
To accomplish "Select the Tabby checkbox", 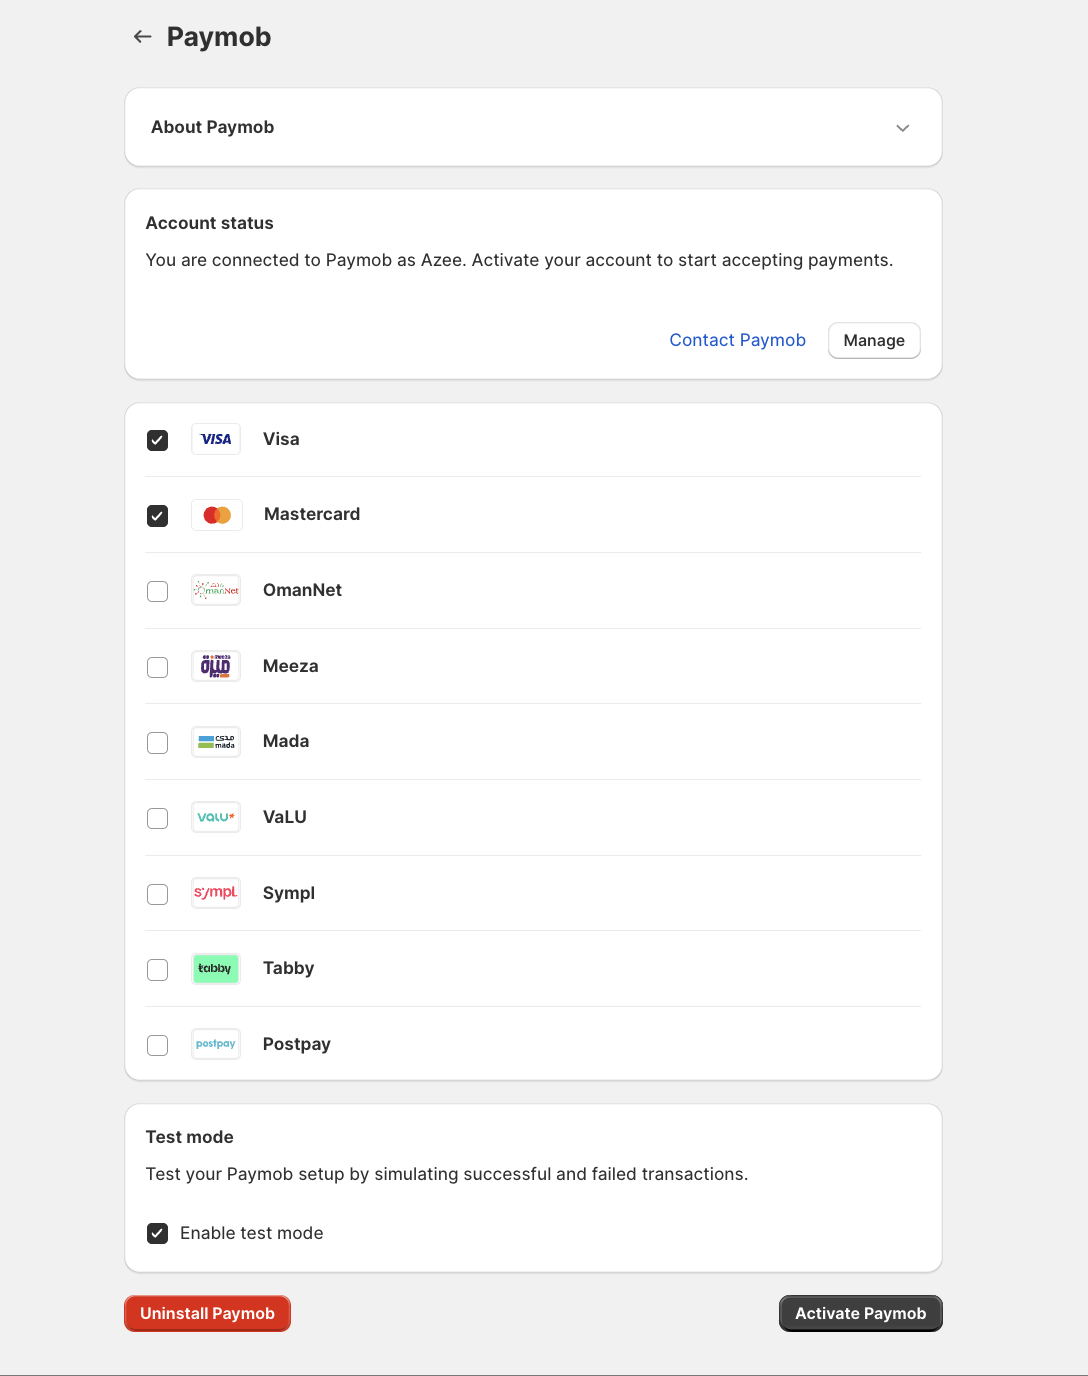I will 158,970.
